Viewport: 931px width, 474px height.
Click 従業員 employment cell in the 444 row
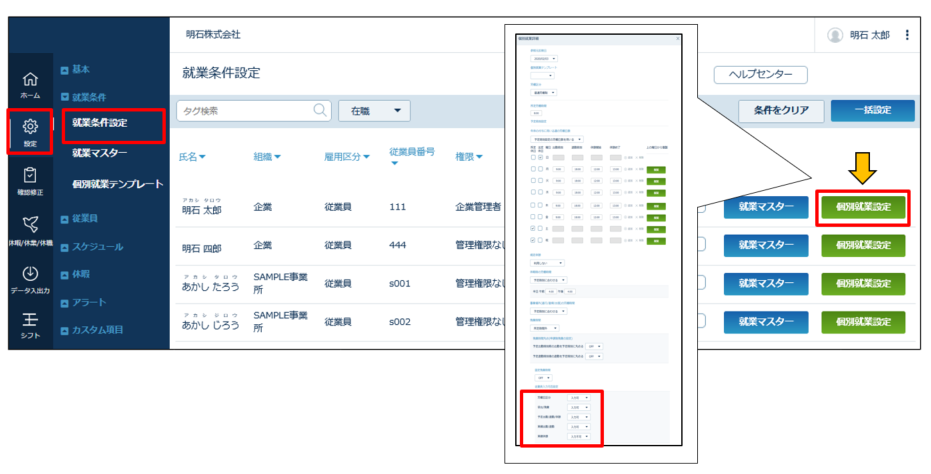tap(338, 245)
